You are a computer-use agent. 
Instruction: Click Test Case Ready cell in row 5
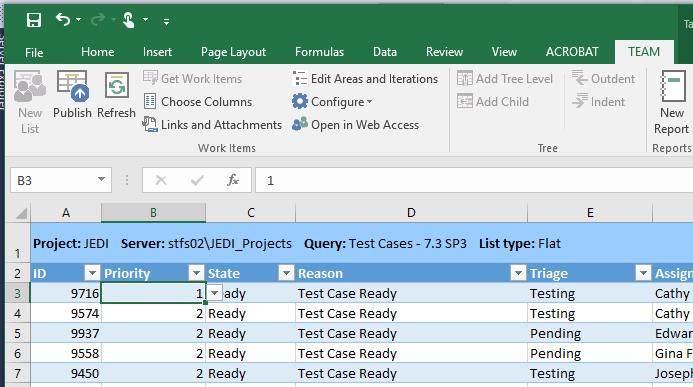411,333
